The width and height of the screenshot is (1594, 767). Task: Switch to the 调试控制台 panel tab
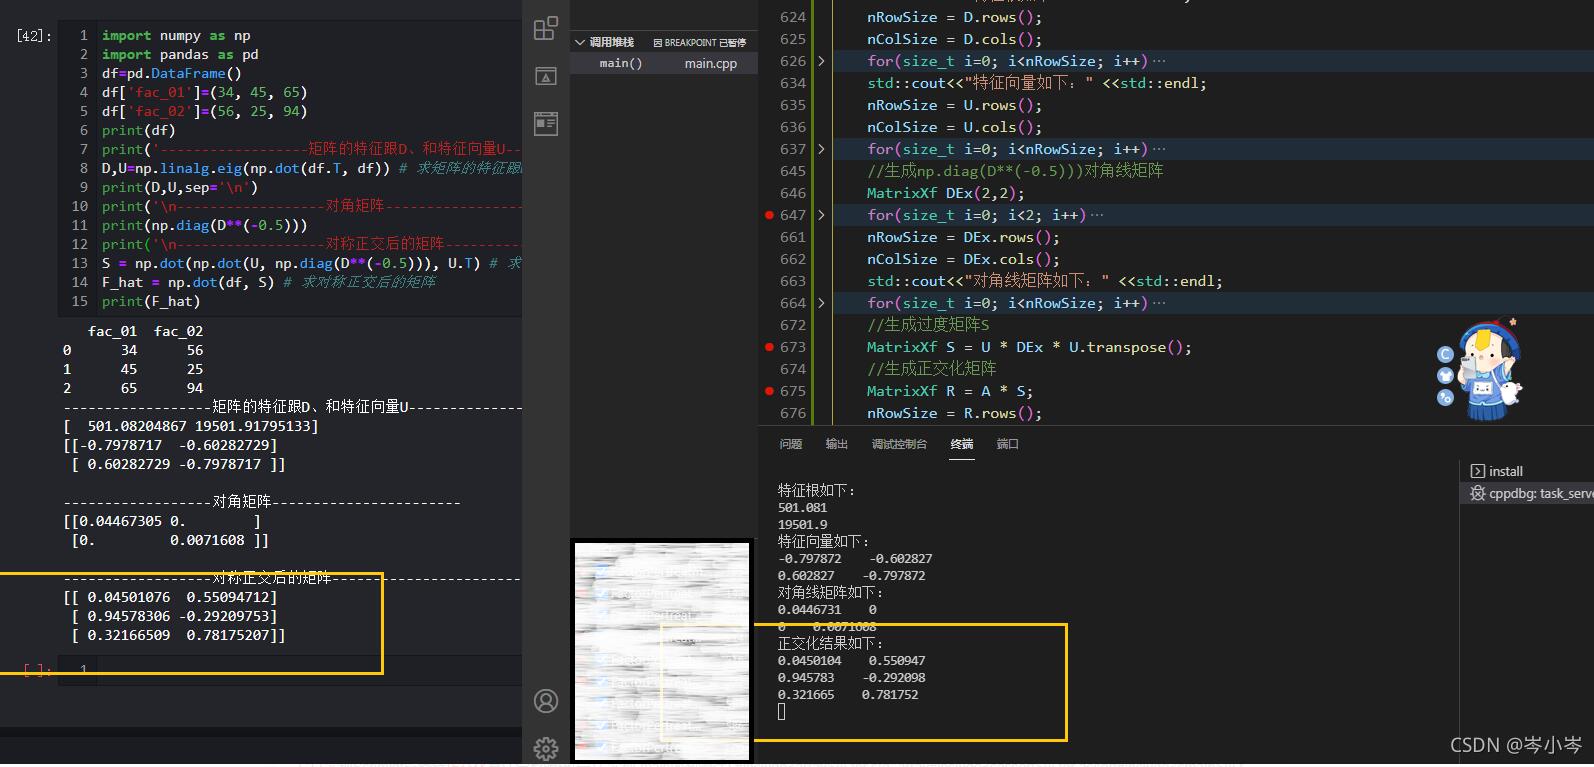(898, 444)
